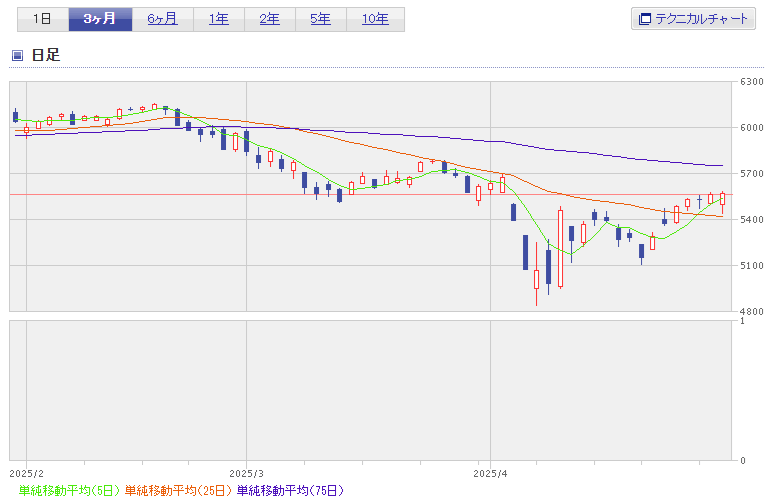Click the 単純移動平均(75日) legend label

click(x=290, y=491)
